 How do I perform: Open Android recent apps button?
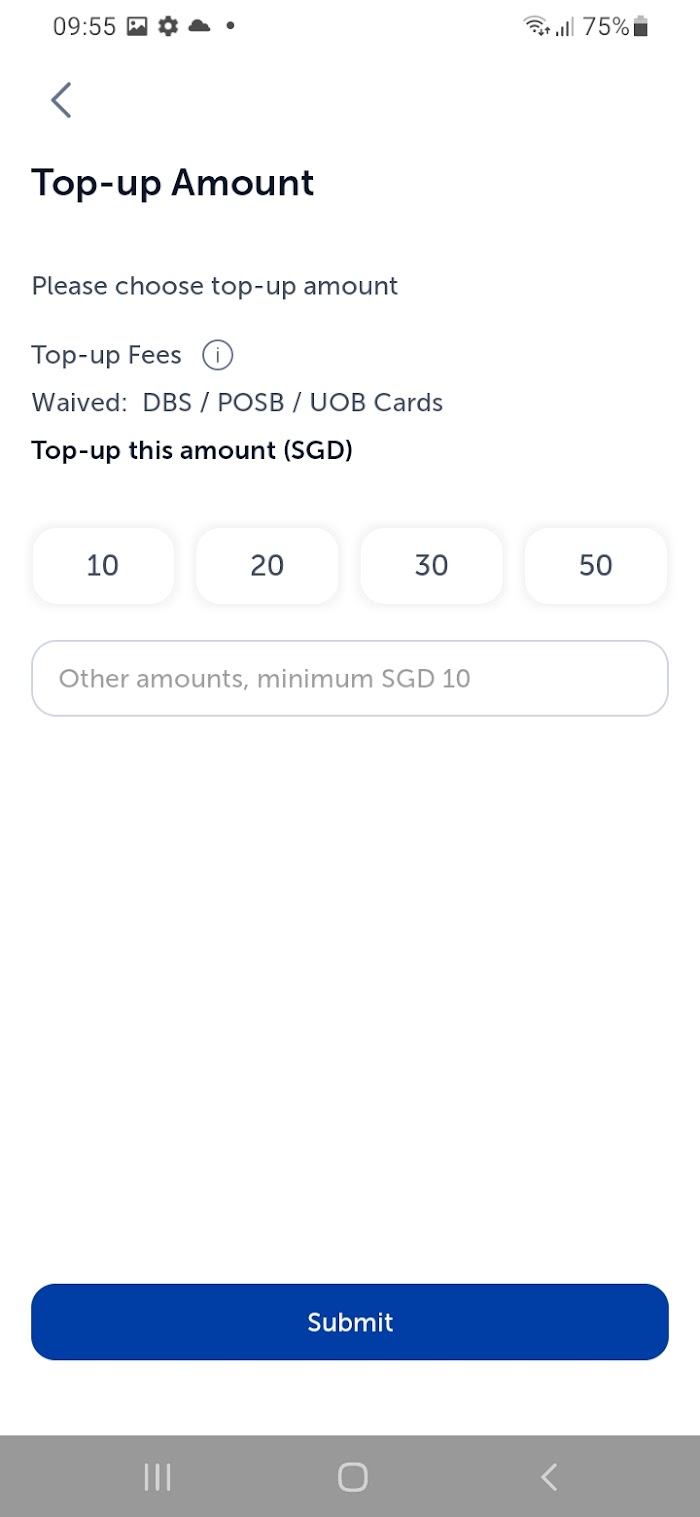(x=157, y=1477)
